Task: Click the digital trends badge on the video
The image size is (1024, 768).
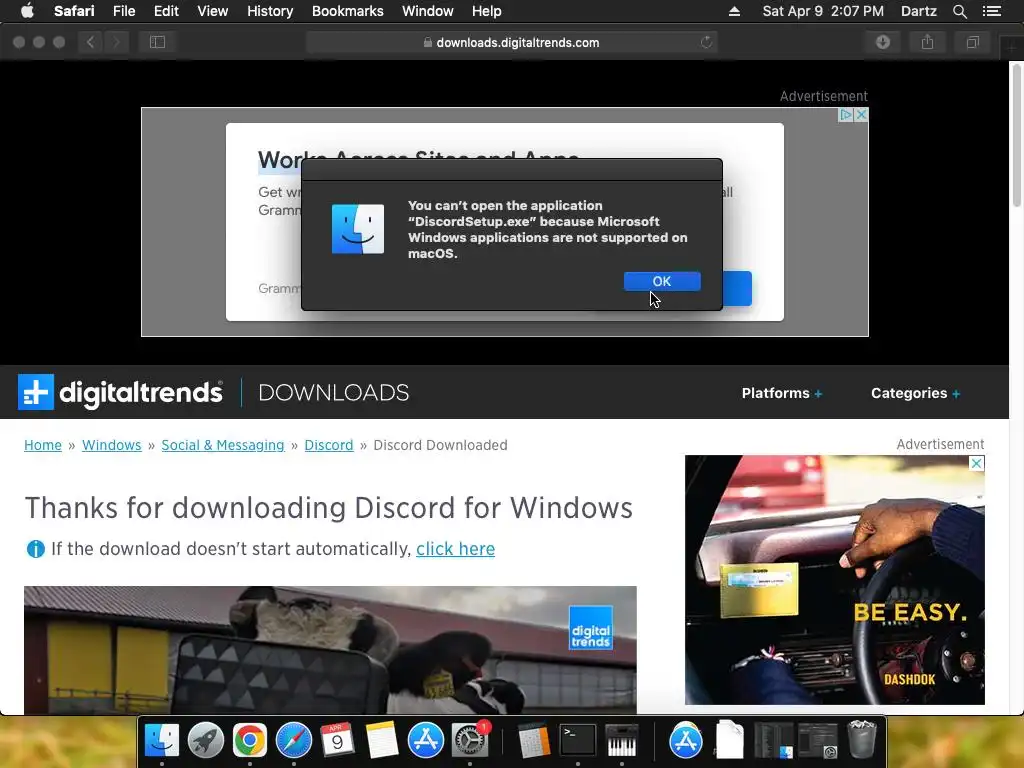Action: coord(590,628)
